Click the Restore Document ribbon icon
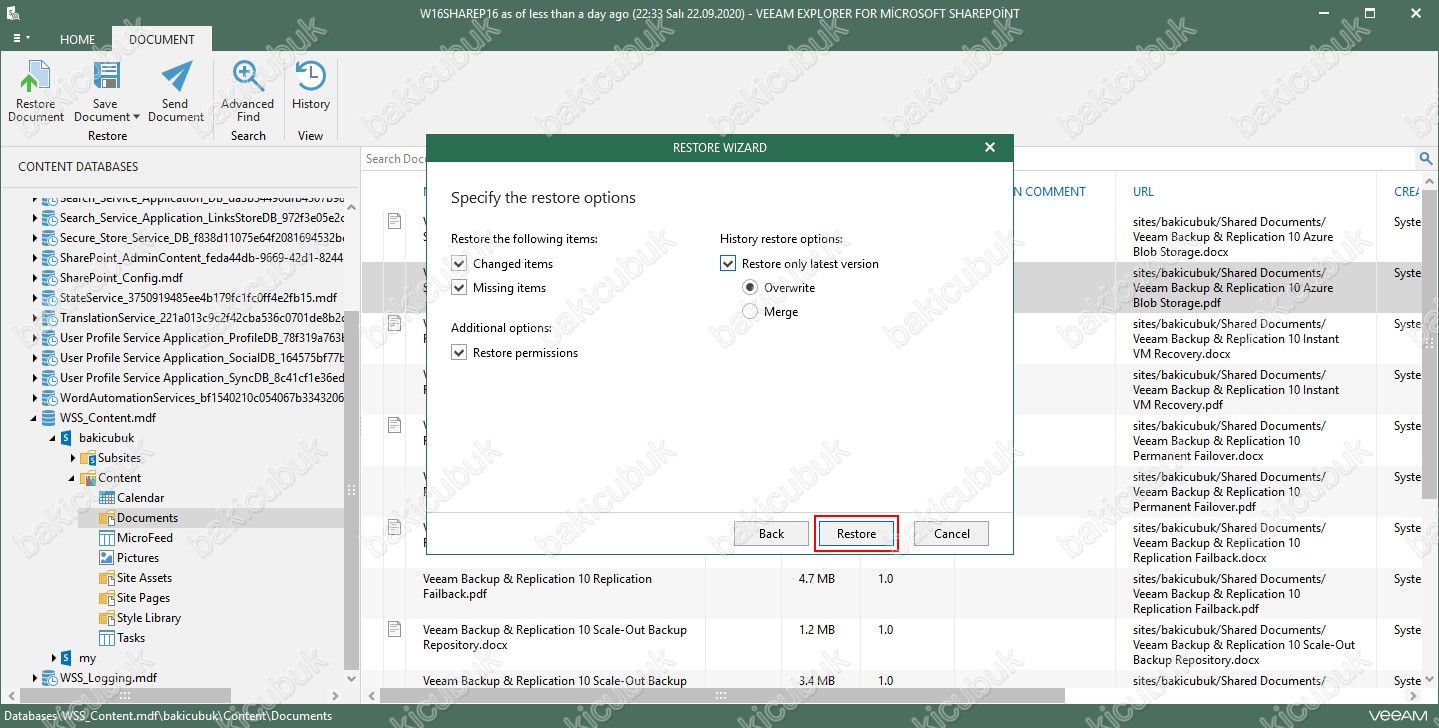This screenshot has width=1439, height=728. 36,78
